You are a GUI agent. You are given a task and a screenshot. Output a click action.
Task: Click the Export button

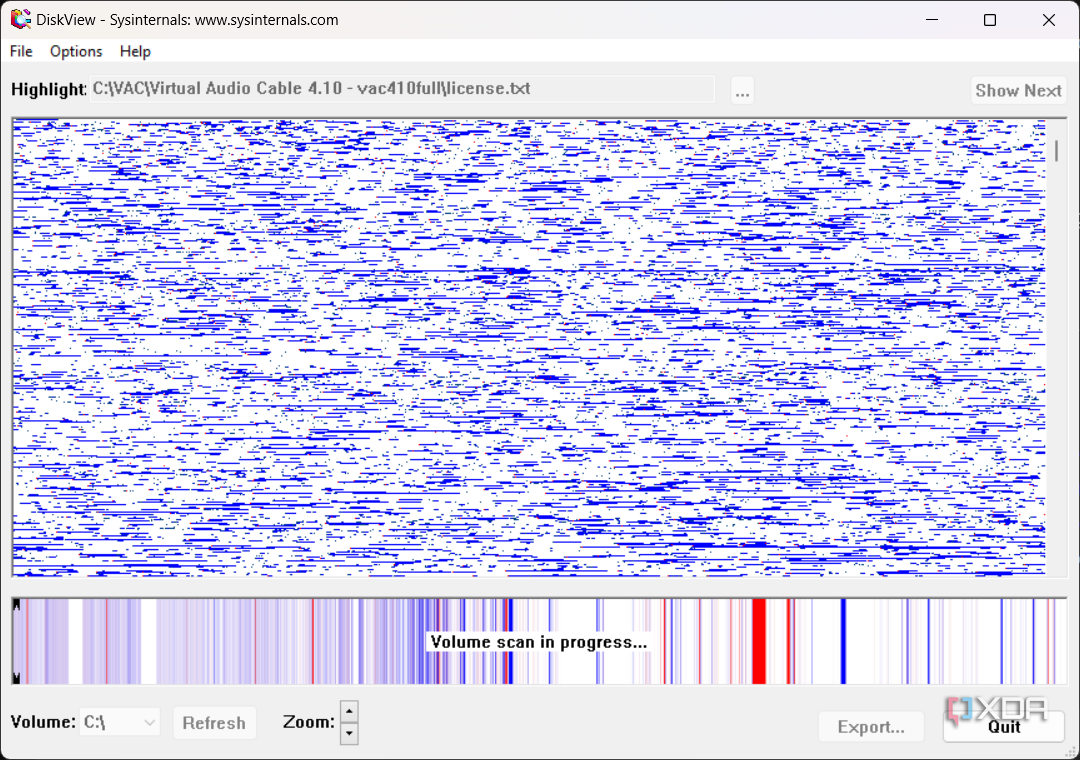click(871, 727)
